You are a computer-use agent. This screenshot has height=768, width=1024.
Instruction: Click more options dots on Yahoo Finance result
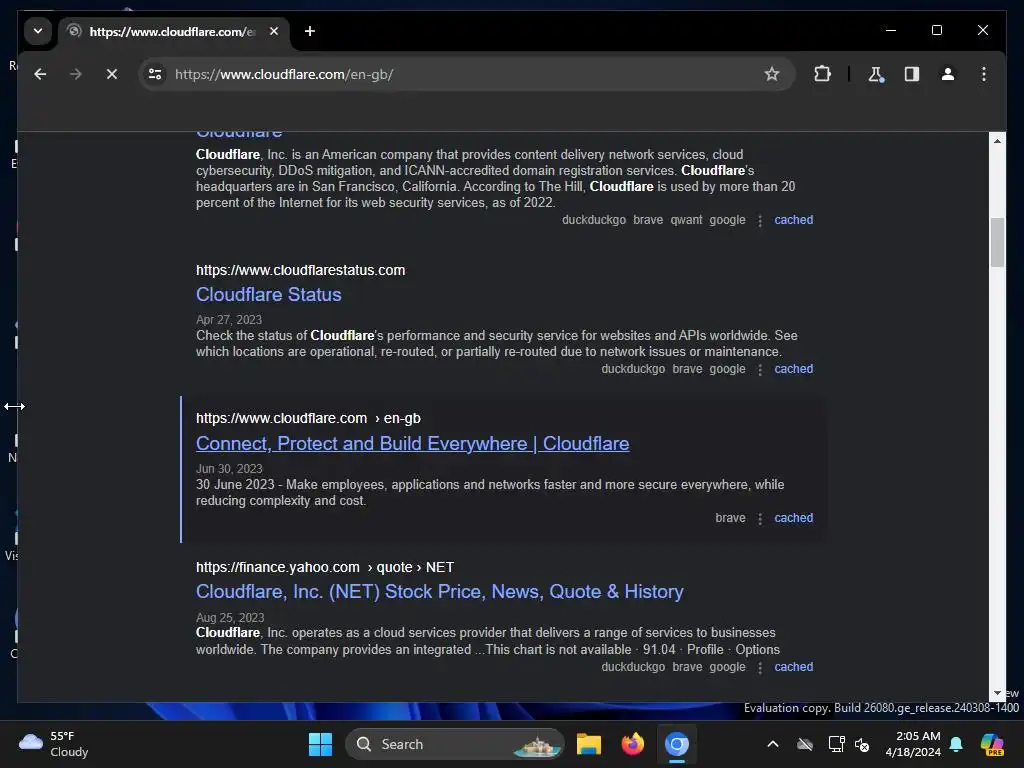[x=760, y=667]
